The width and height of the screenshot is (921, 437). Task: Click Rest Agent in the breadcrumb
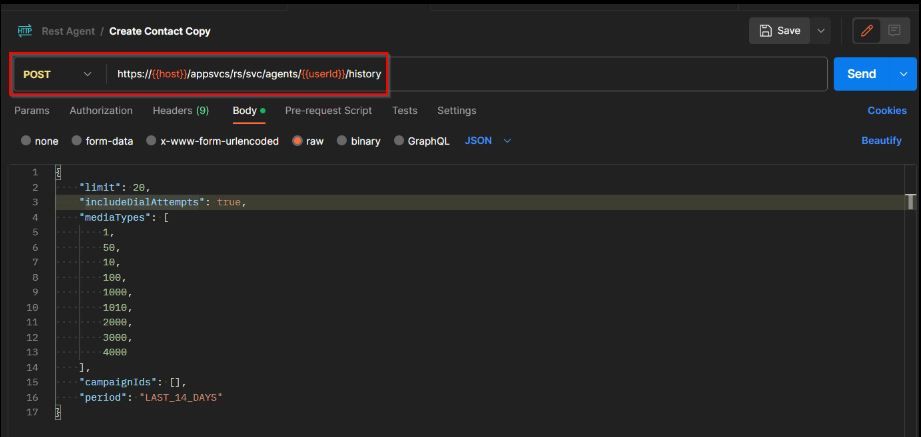point(68,31)
